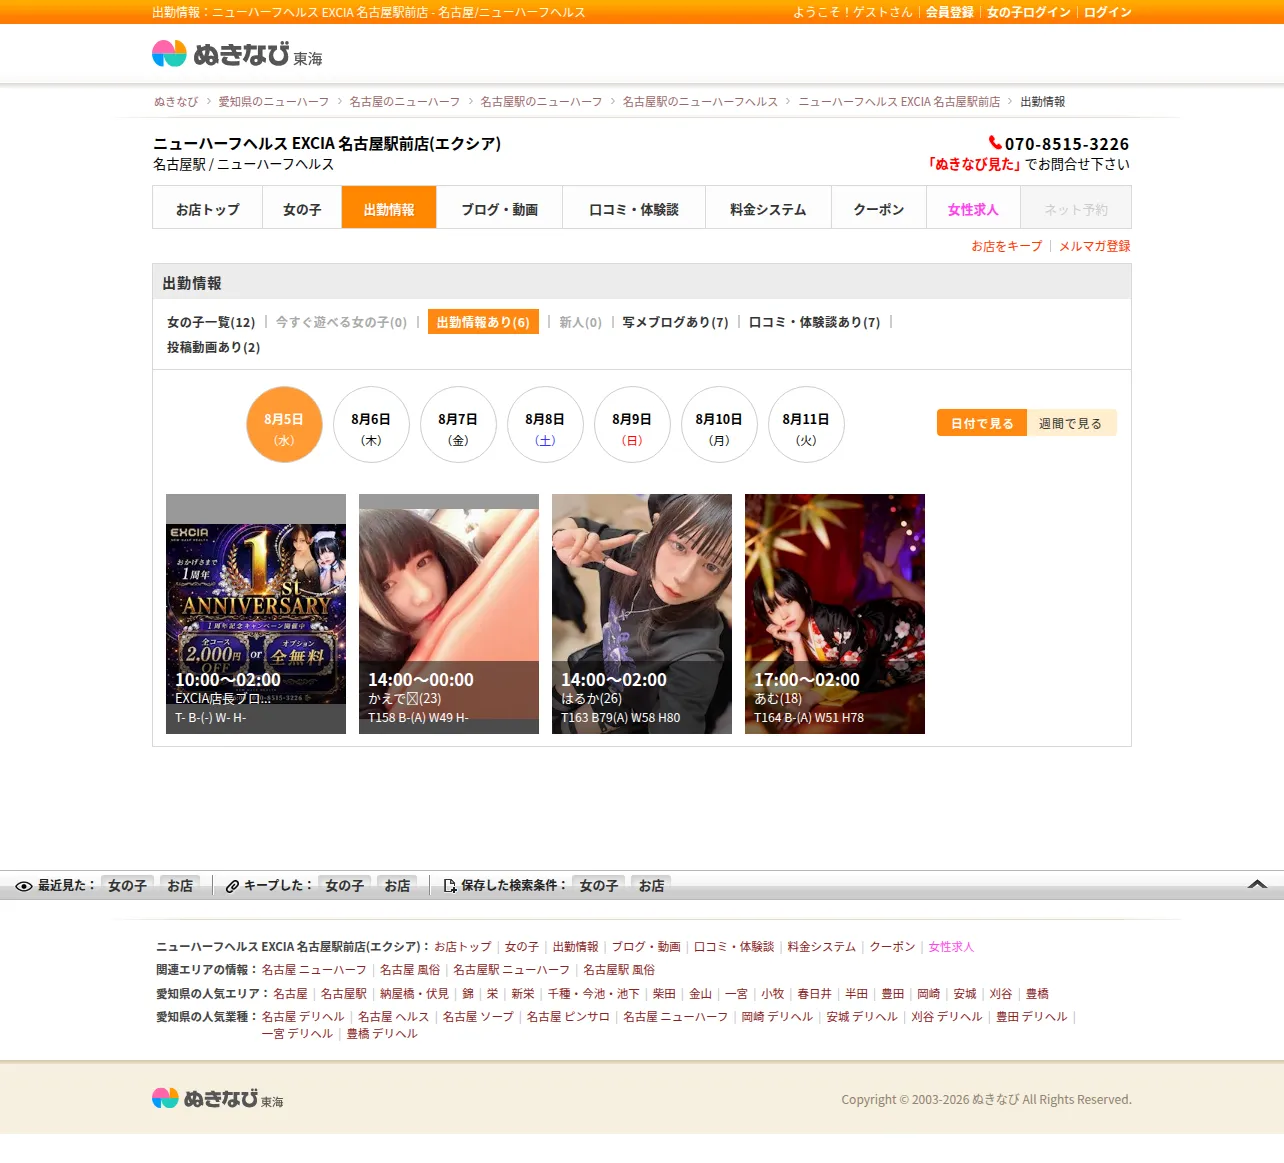
Task: Click footer link 名古屋 デリヘル
Action: [x=303, y=1017]
